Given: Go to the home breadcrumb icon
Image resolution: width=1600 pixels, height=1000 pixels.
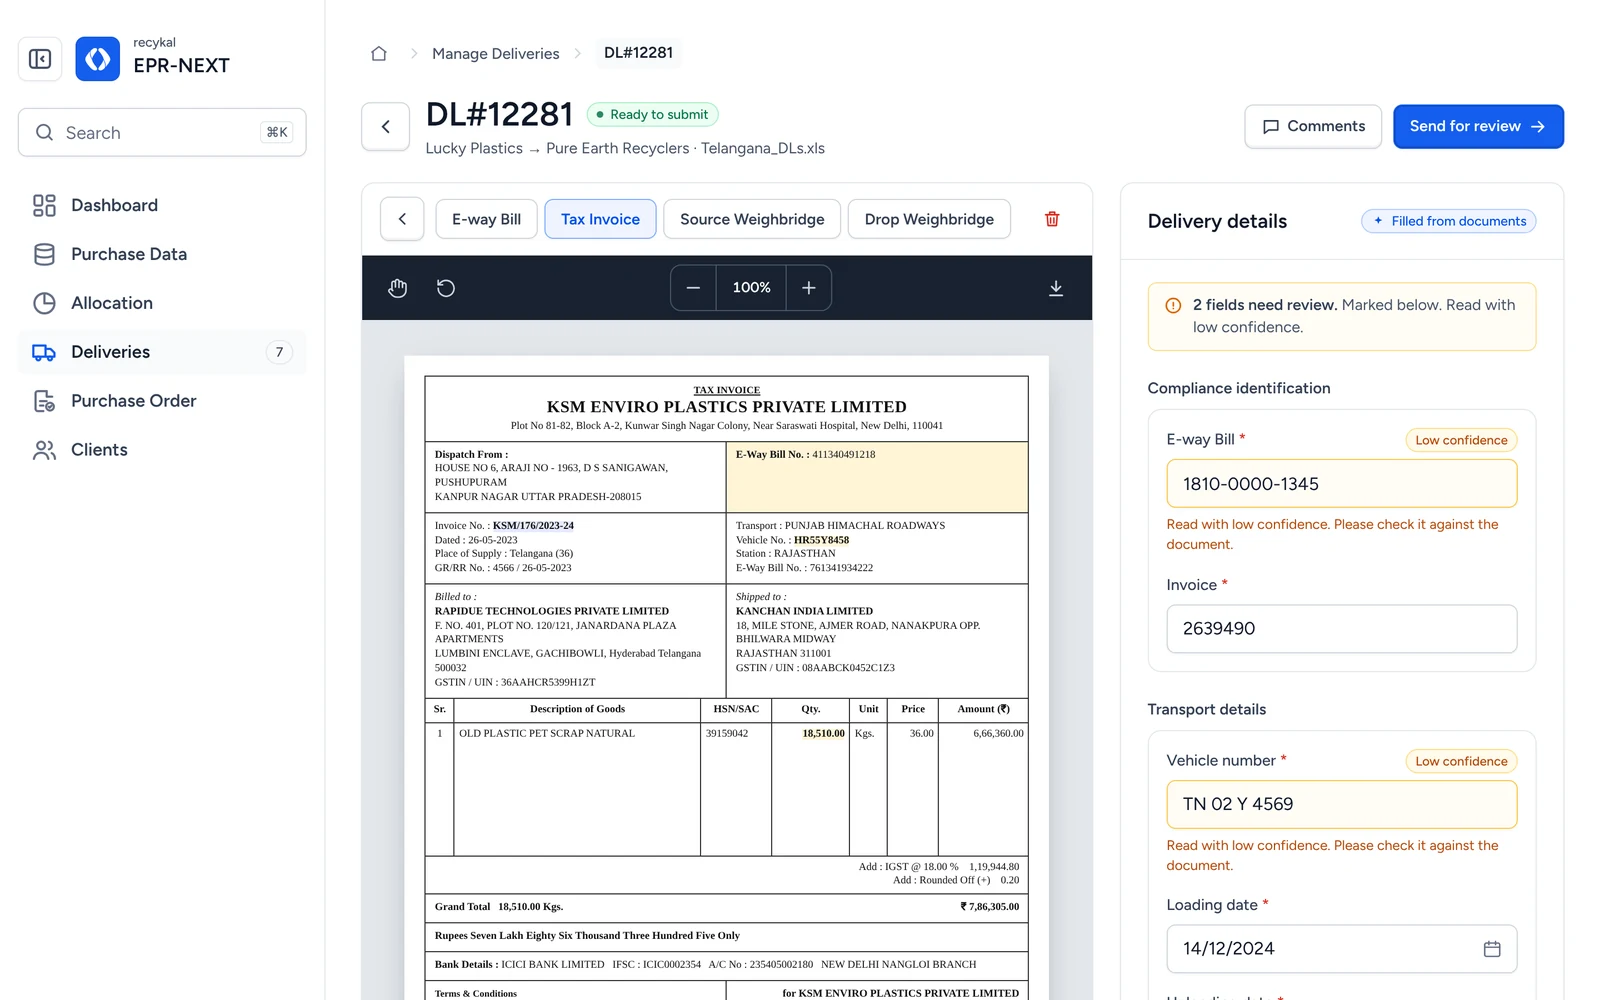Looking at the screenshot, I should coord(379,53).
